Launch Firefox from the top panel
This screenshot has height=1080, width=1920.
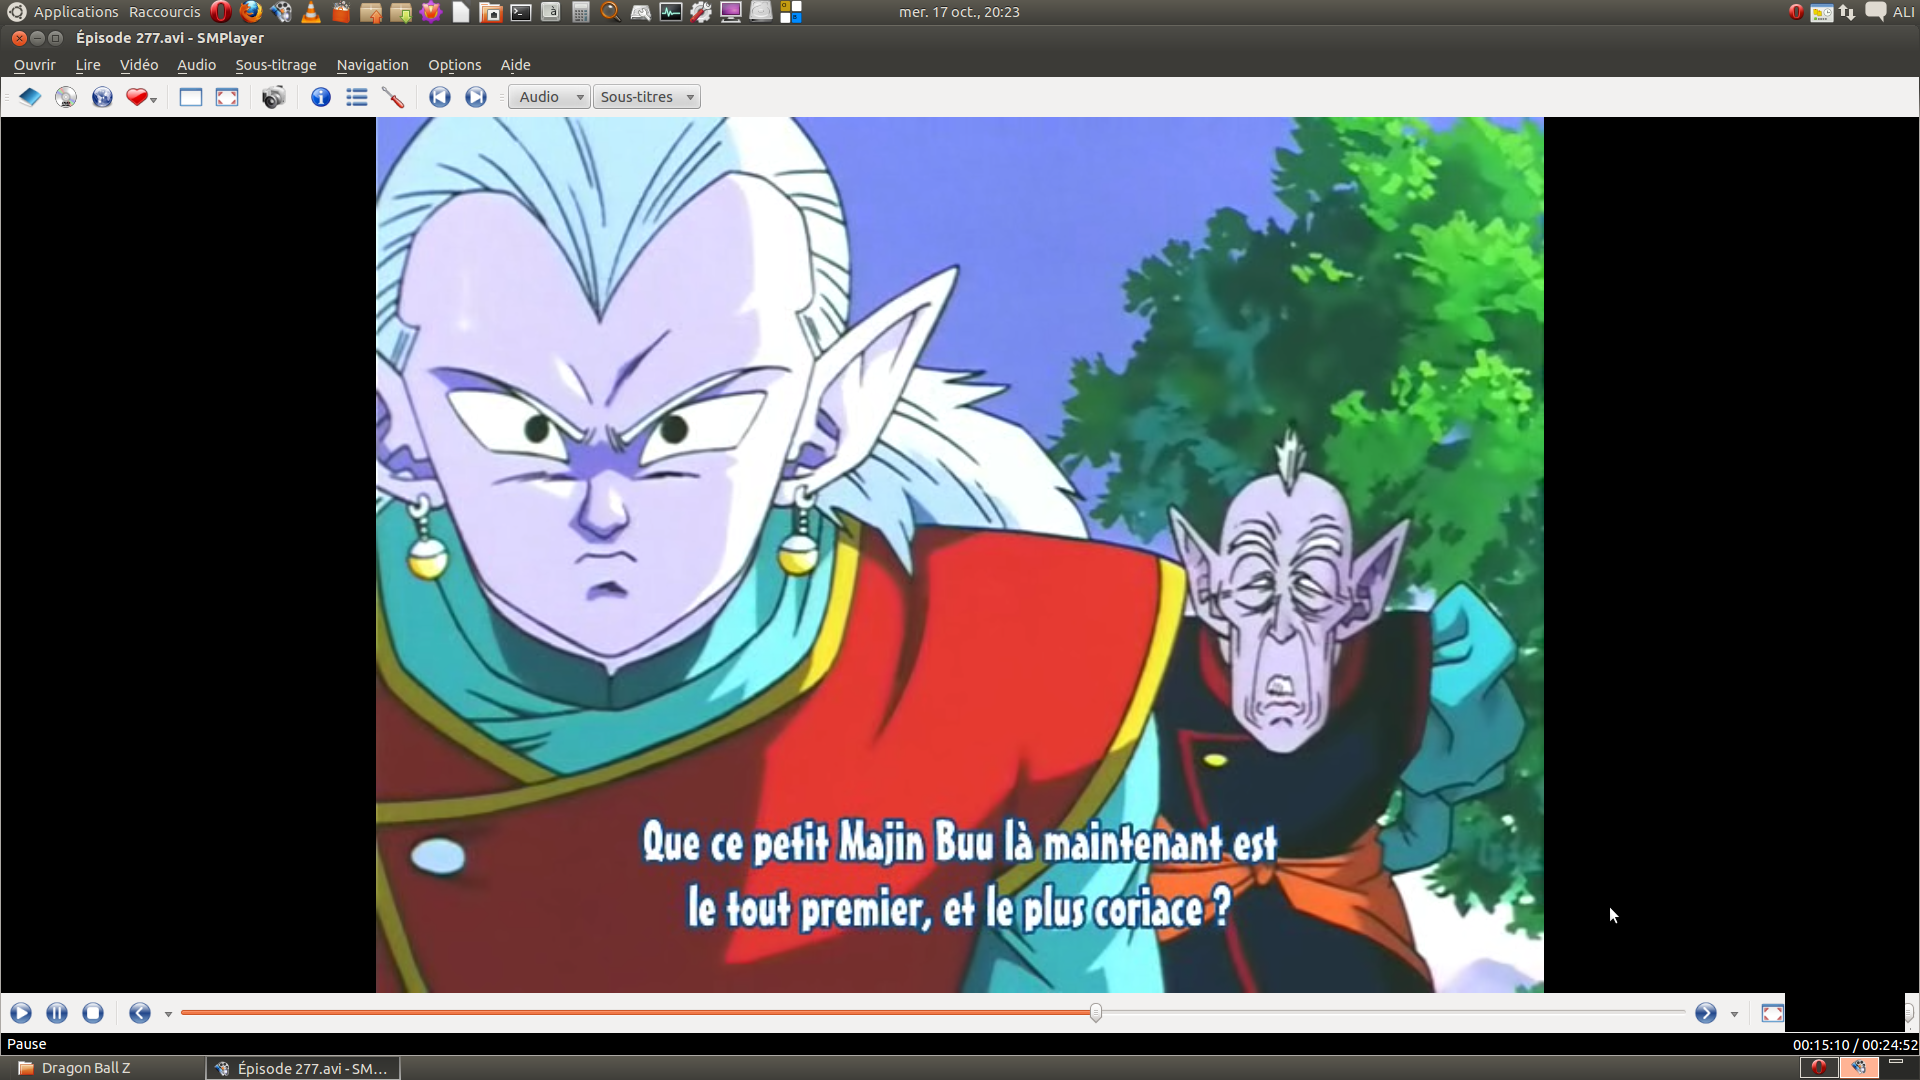(251, 12)
